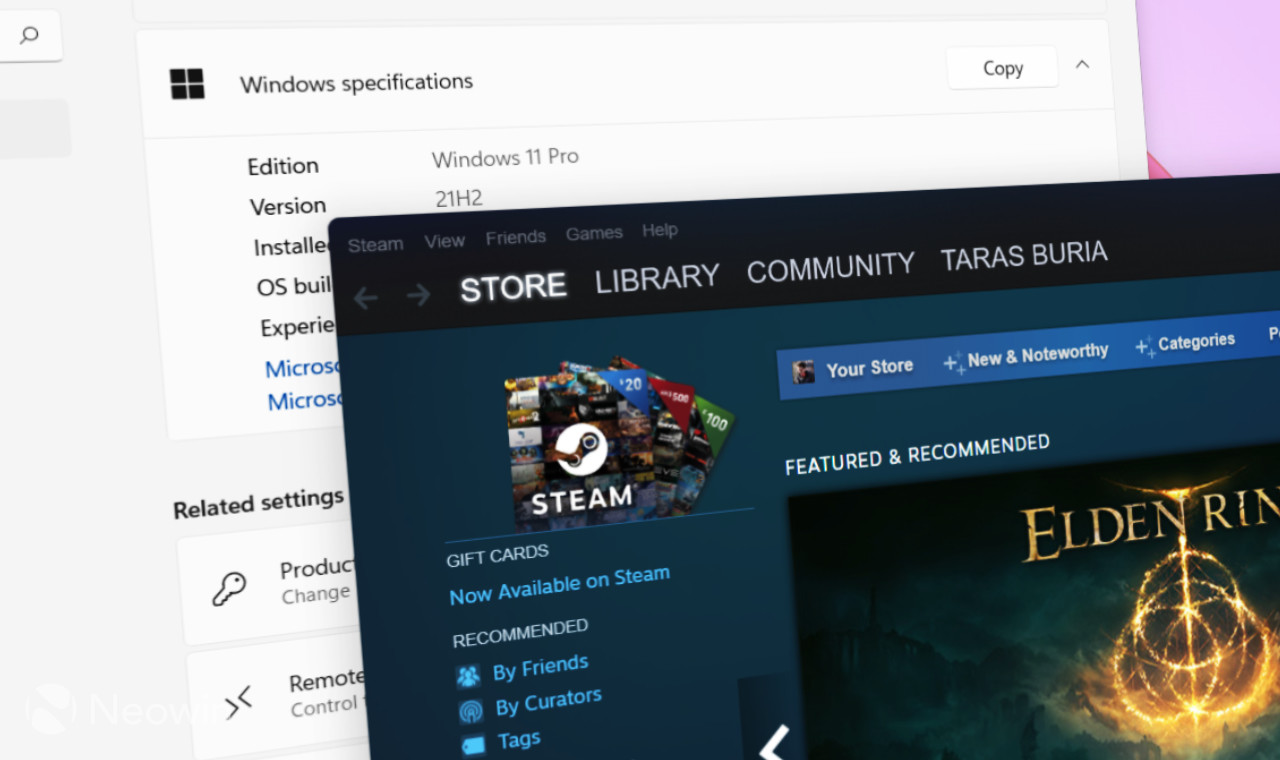The image size is (1280, 760).
Task: Open the New & Noteworthy dropdown
Action: tap(1026, 355)
